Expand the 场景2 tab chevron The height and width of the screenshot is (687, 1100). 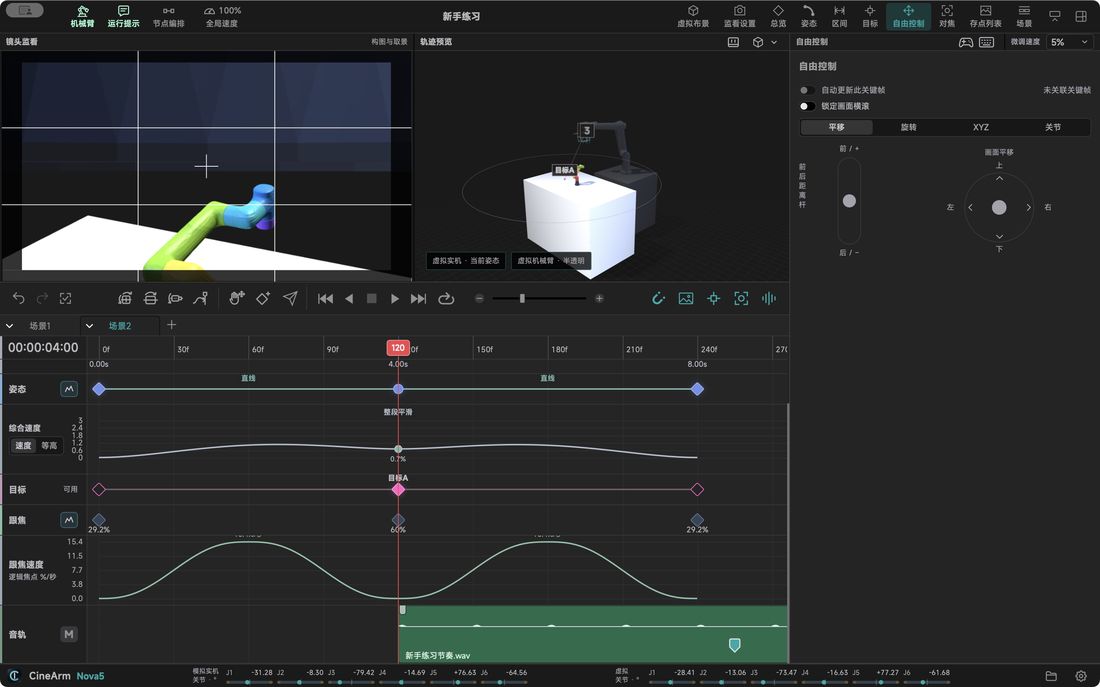coord(89,326)
